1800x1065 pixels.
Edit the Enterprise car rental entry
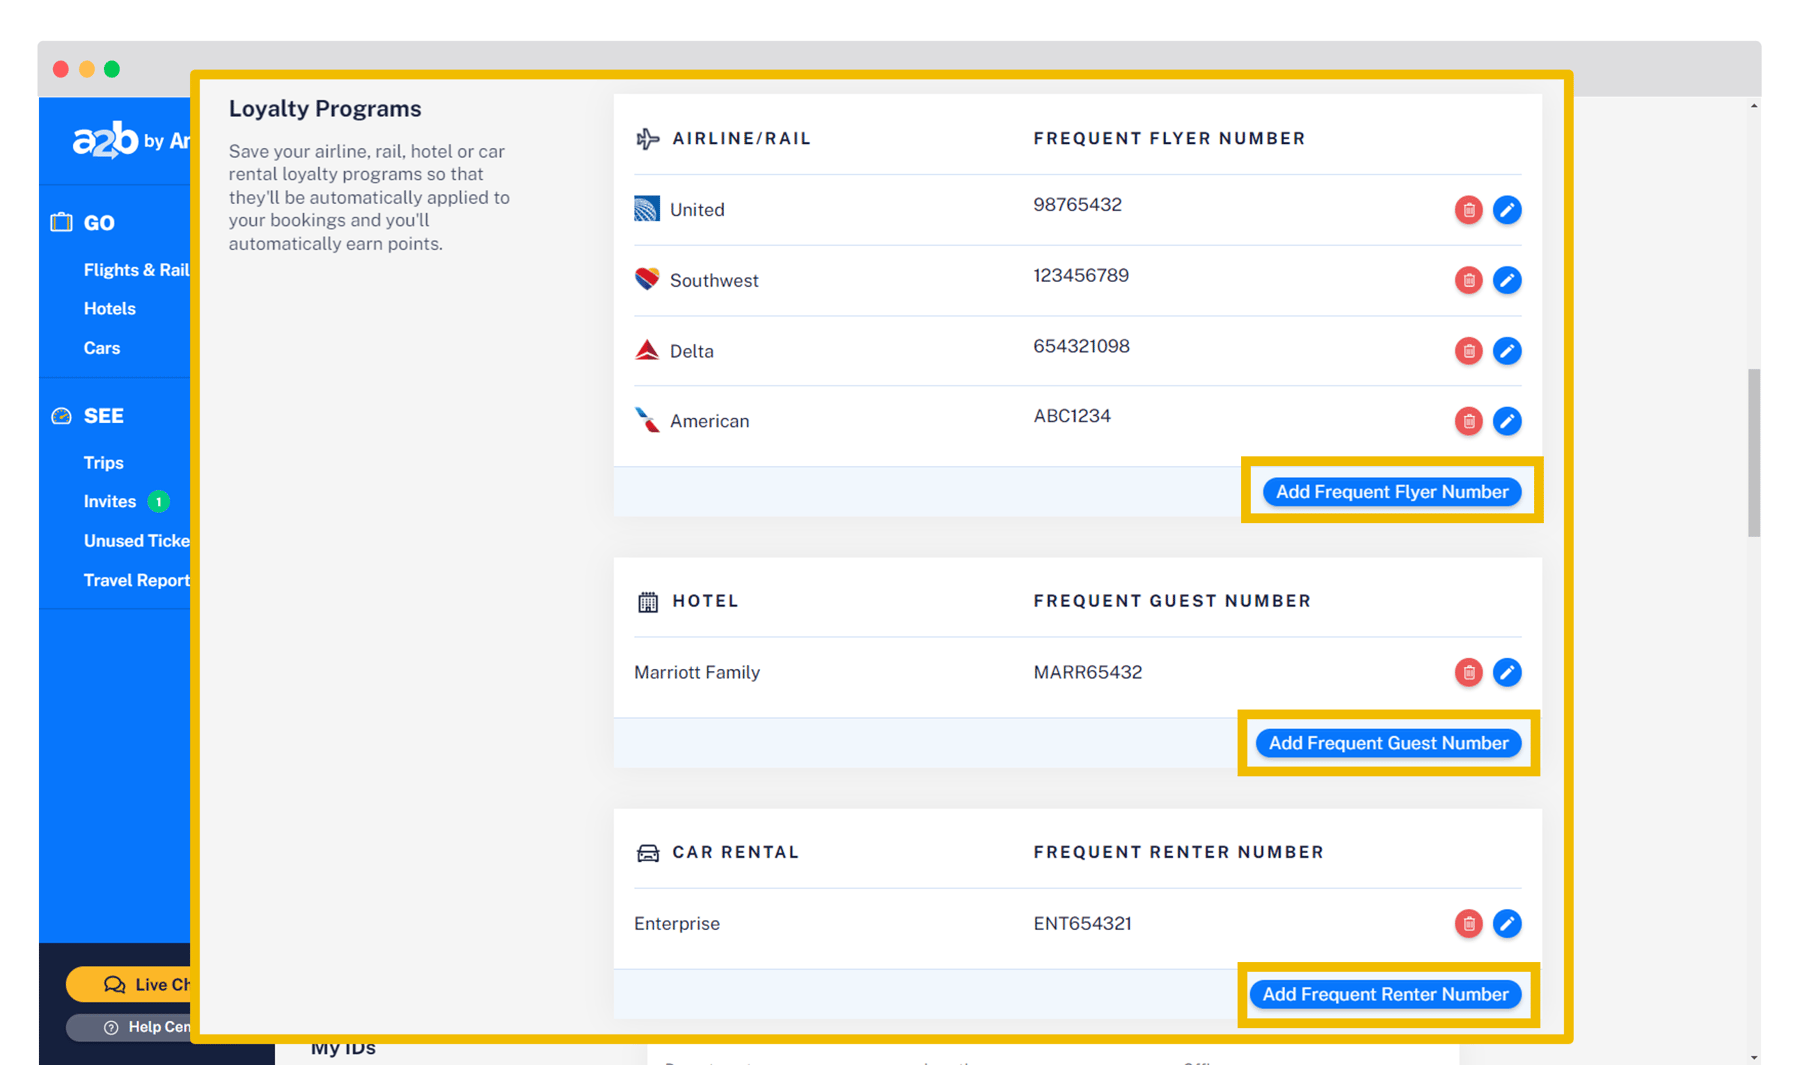coord(1508,923)
